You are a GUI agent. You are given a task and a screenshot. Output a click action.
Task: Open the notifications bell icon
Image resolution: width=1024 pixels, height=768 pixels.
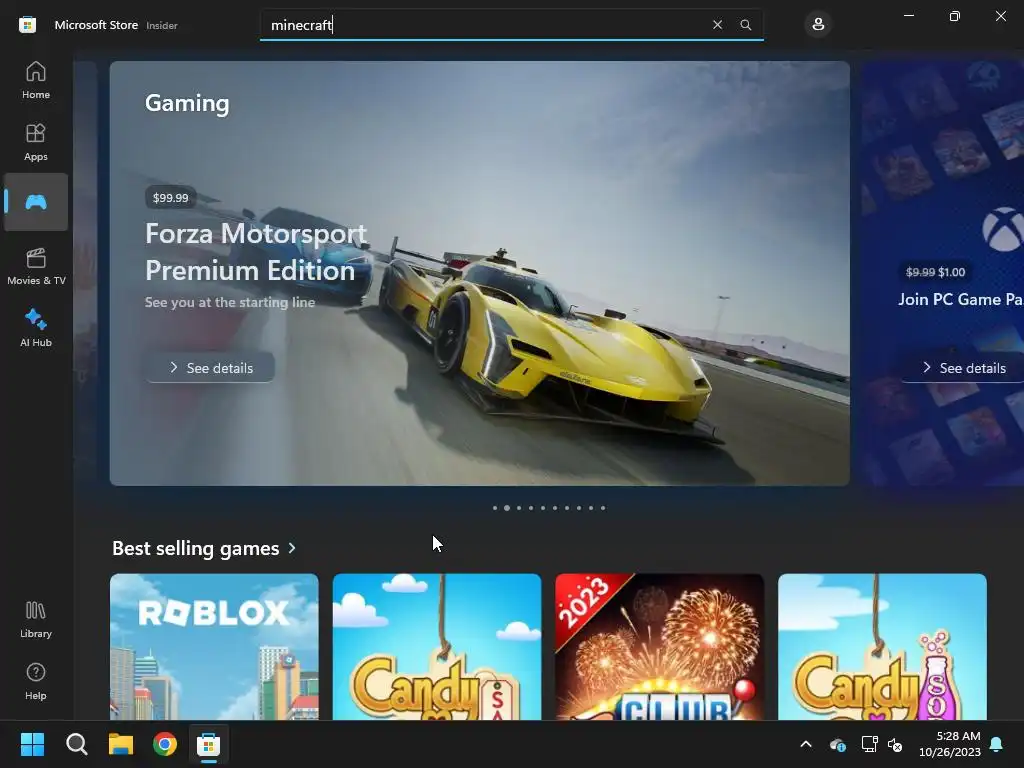point(997,744)
